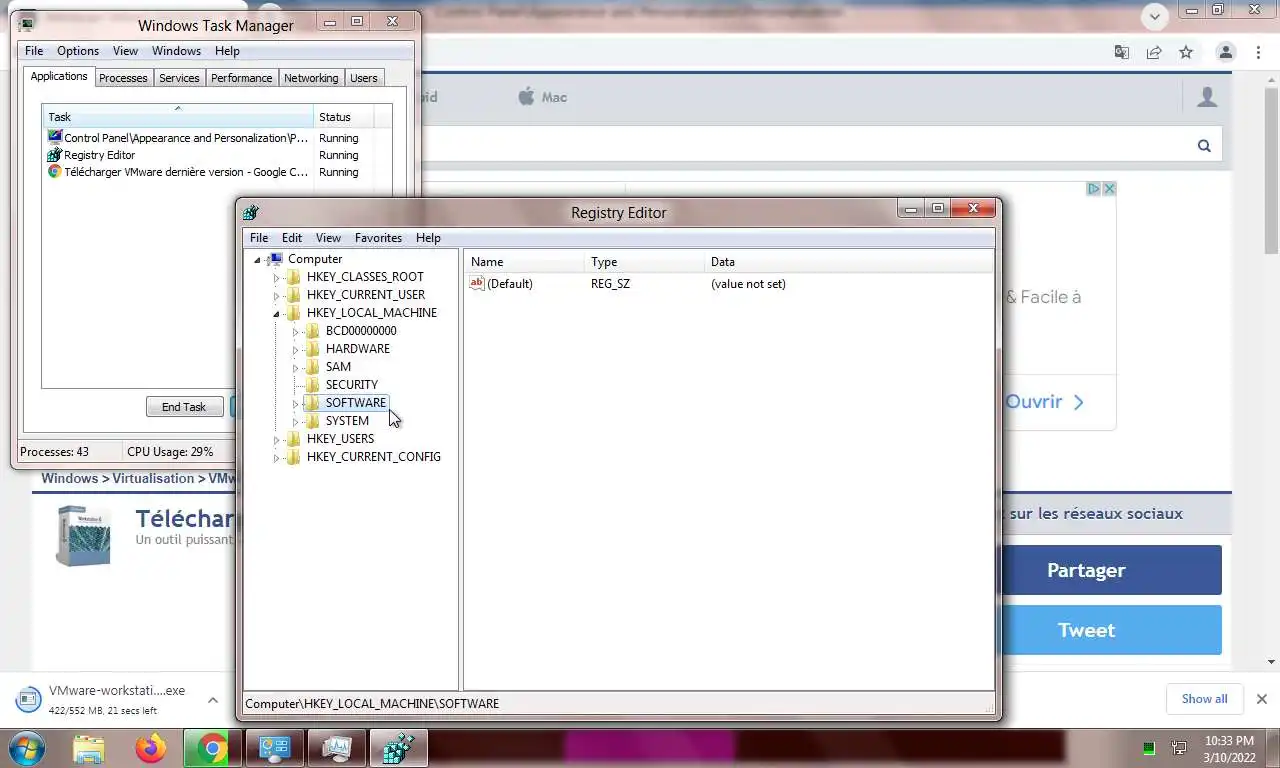Switch to the Networking tab
This screenshot has width=1280, height=768.
click(x=311, y=78)
